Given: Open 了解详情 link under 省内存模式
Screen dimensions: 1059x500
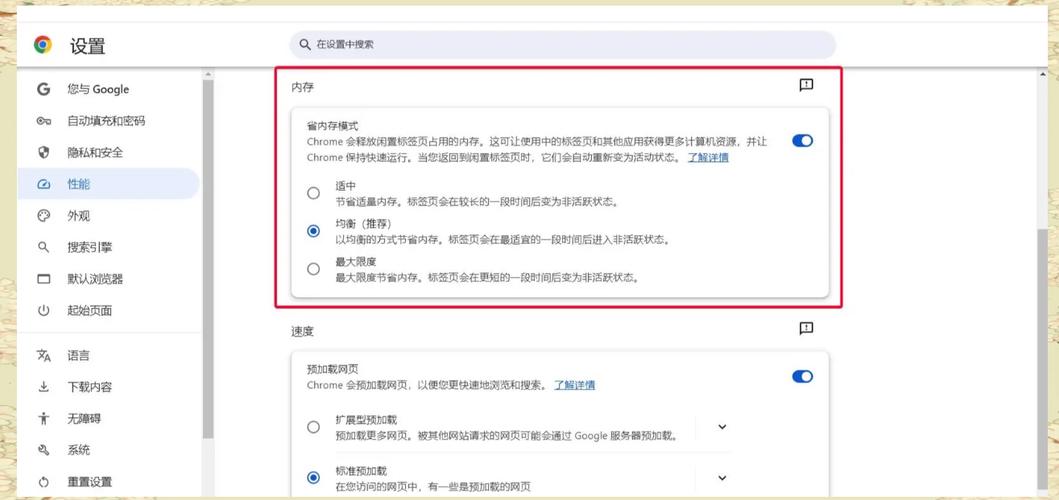Looking at the screenshot, I should pos(708,157).
